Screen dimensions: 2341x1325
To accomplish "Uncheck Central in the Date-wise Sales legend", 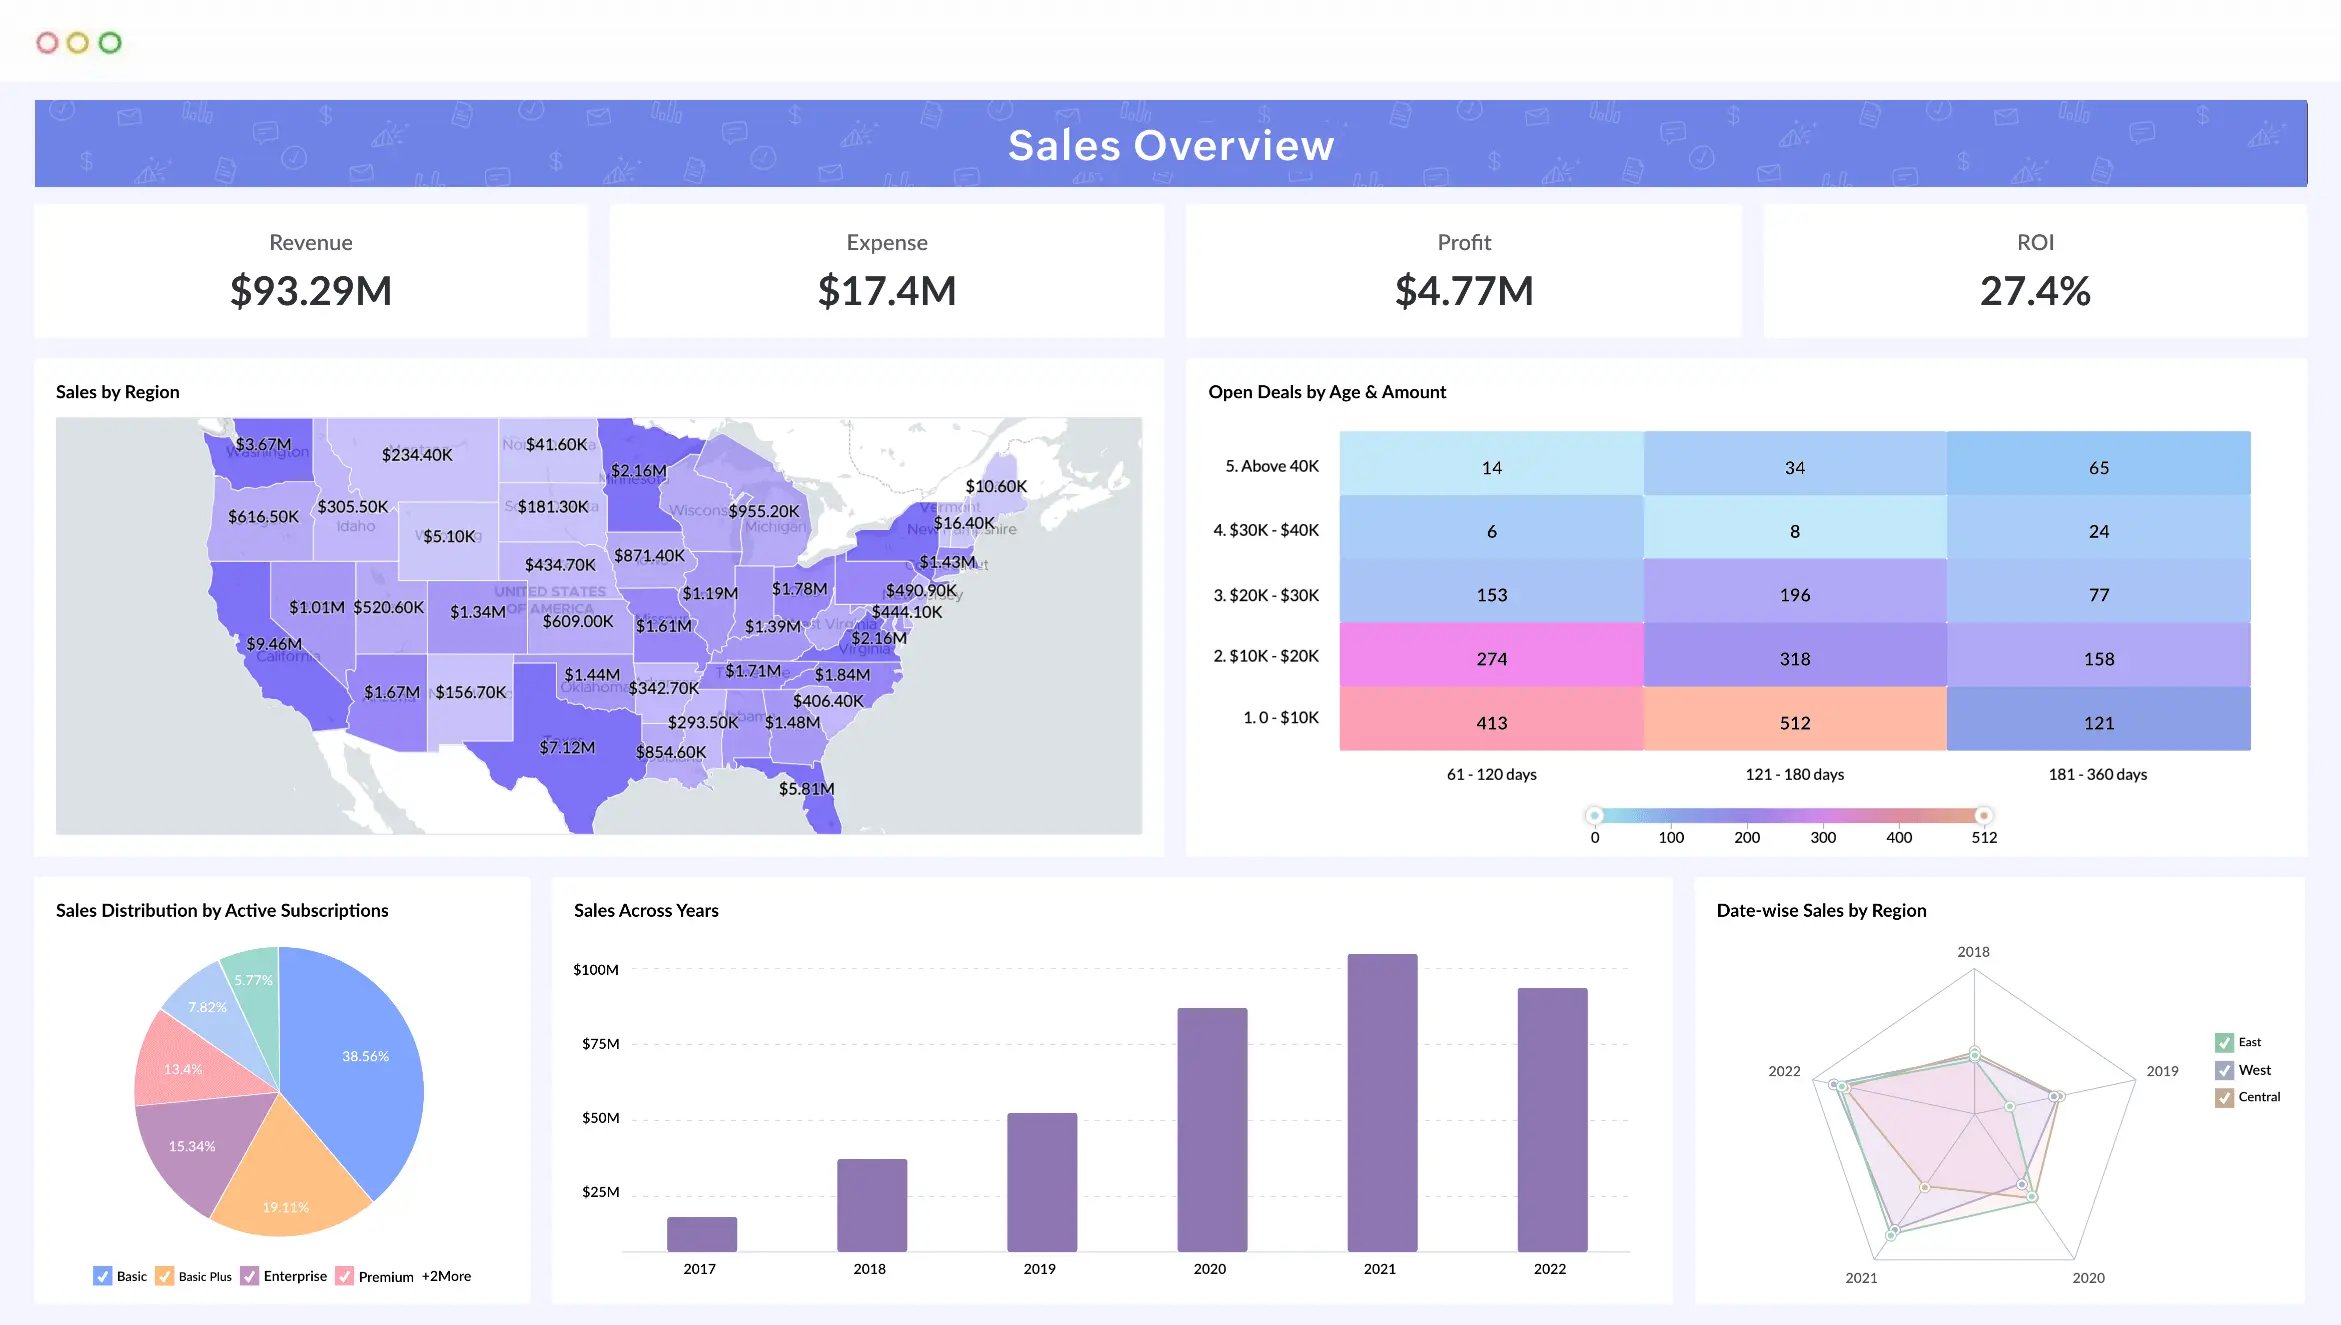I will (2224, 1096).
